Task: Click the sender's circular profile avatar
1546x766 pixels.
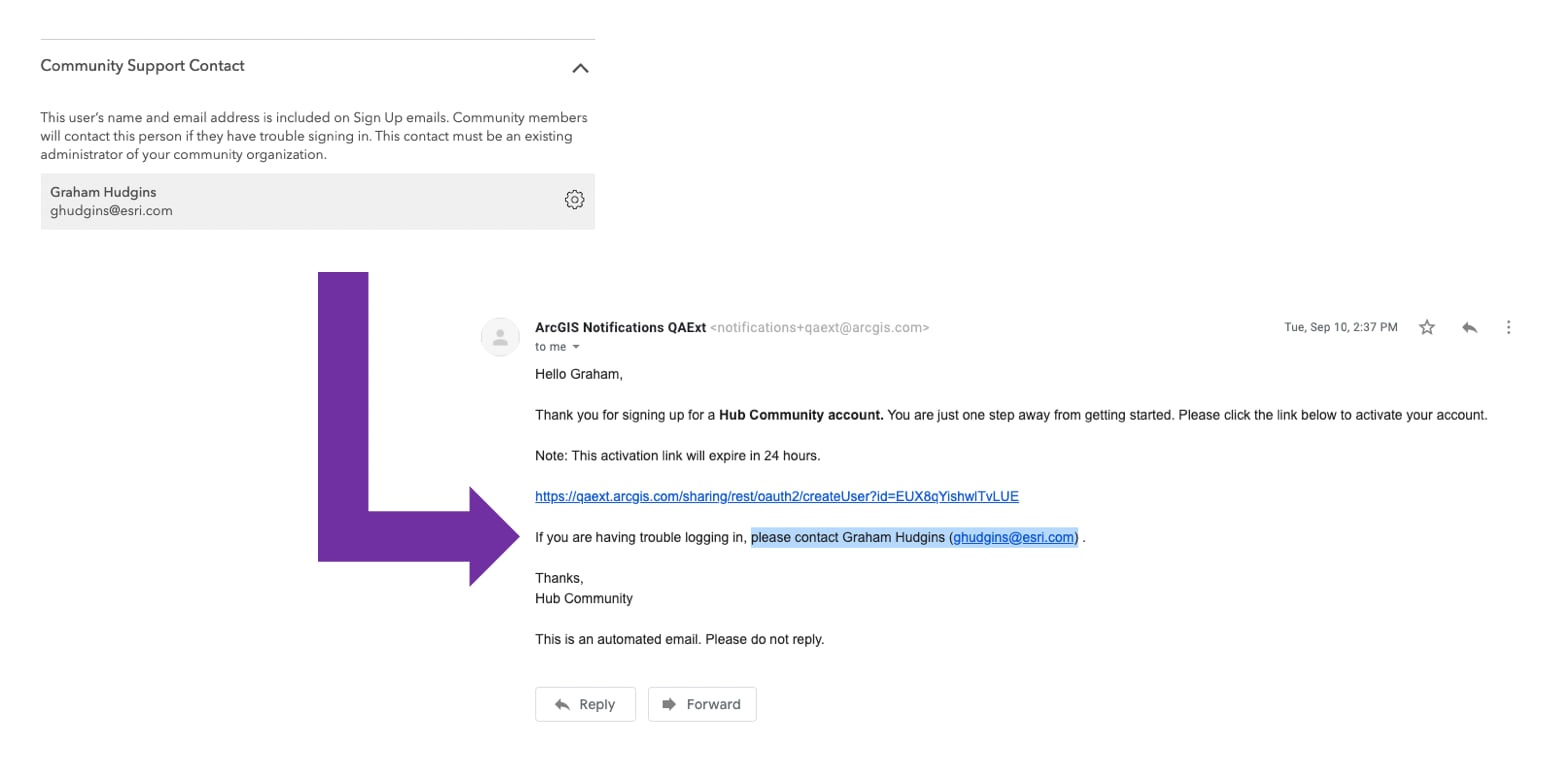Action: coord(500,337)
